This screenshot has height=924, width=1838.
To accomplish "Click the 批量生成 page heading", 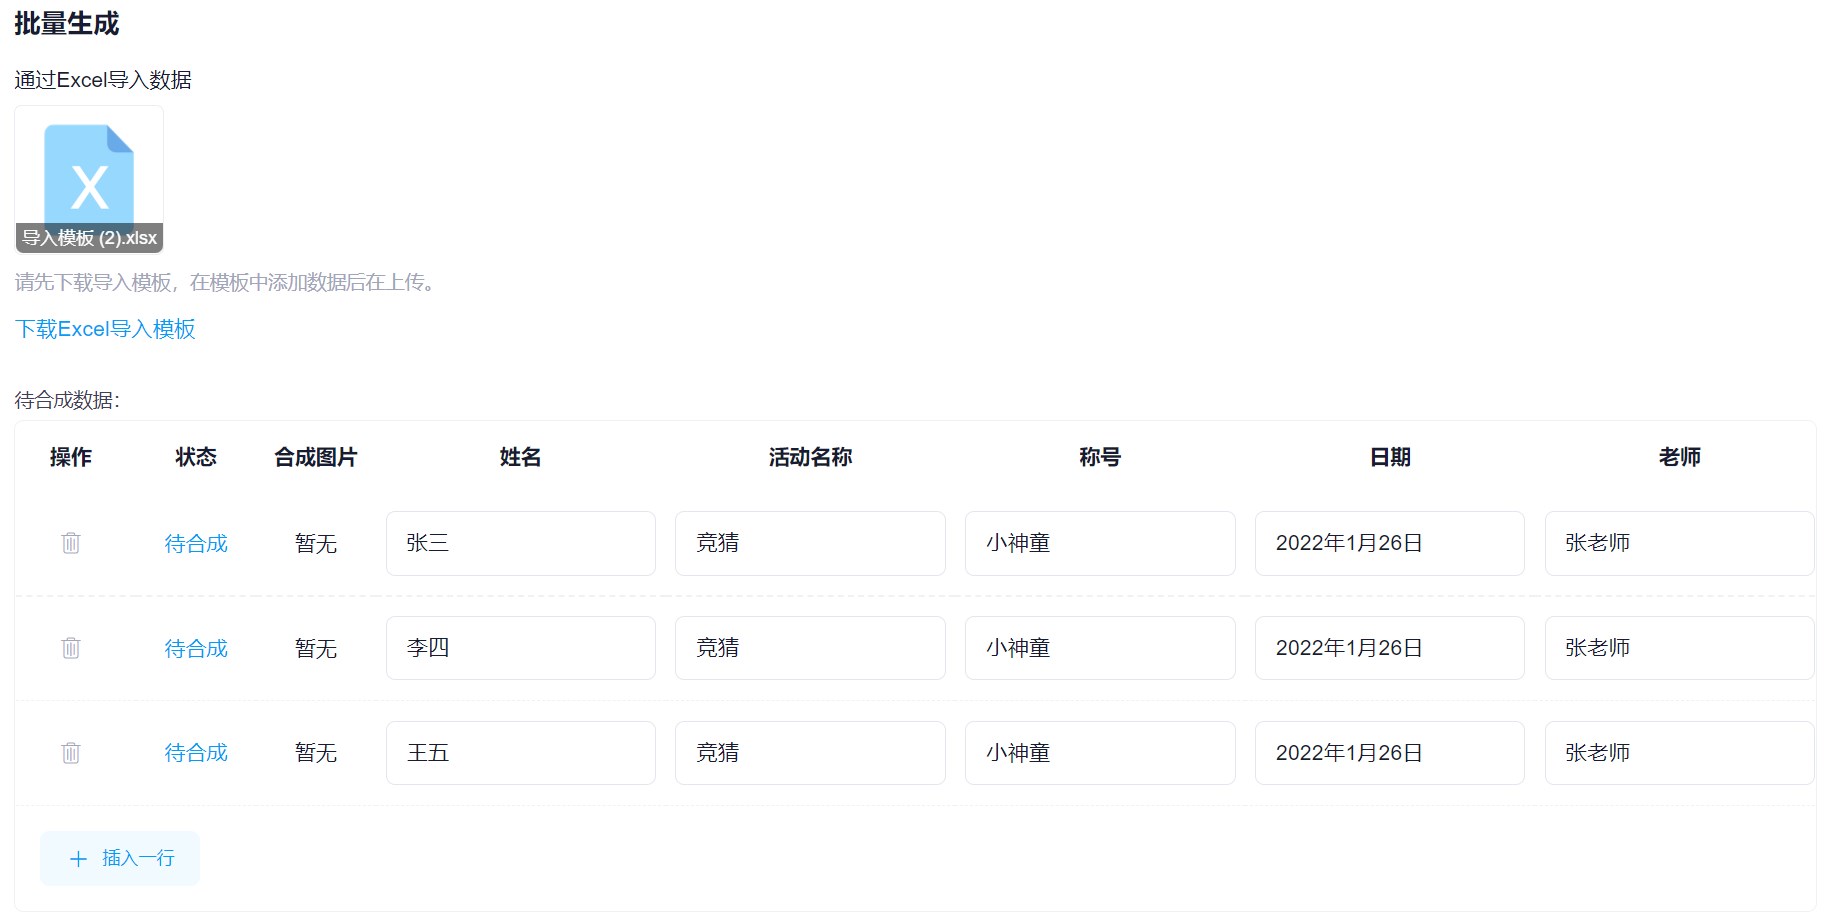I will [67, 23].
